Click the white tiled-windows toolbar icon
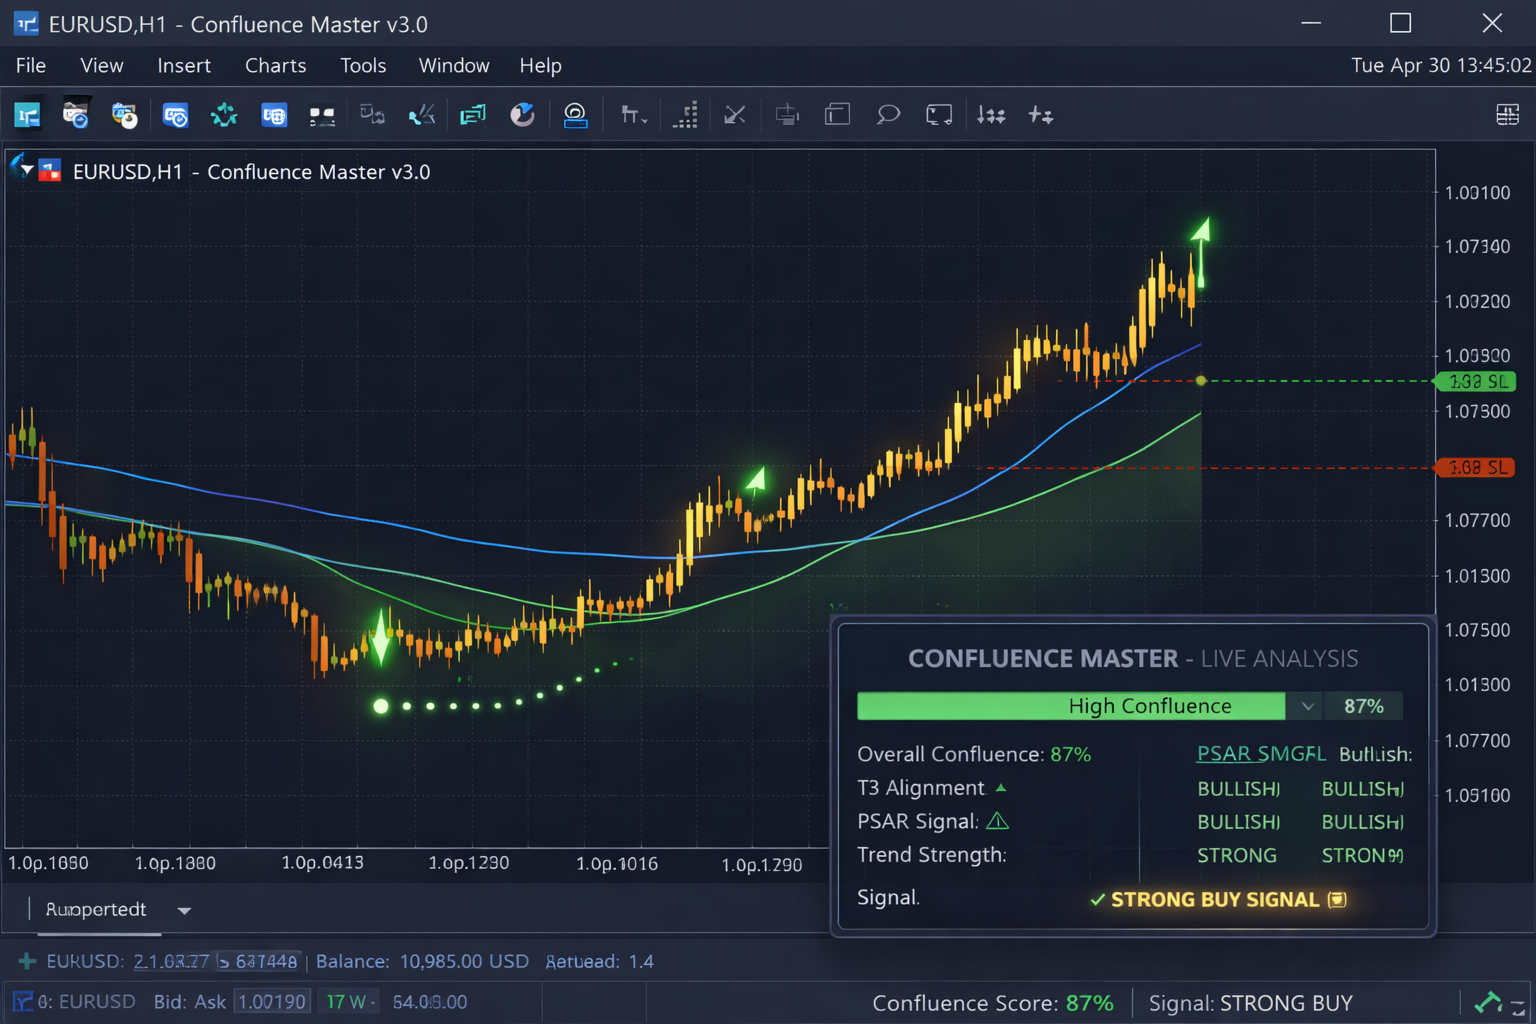The width and height of the screenshot is (1536, 1024). pos(322,116)
